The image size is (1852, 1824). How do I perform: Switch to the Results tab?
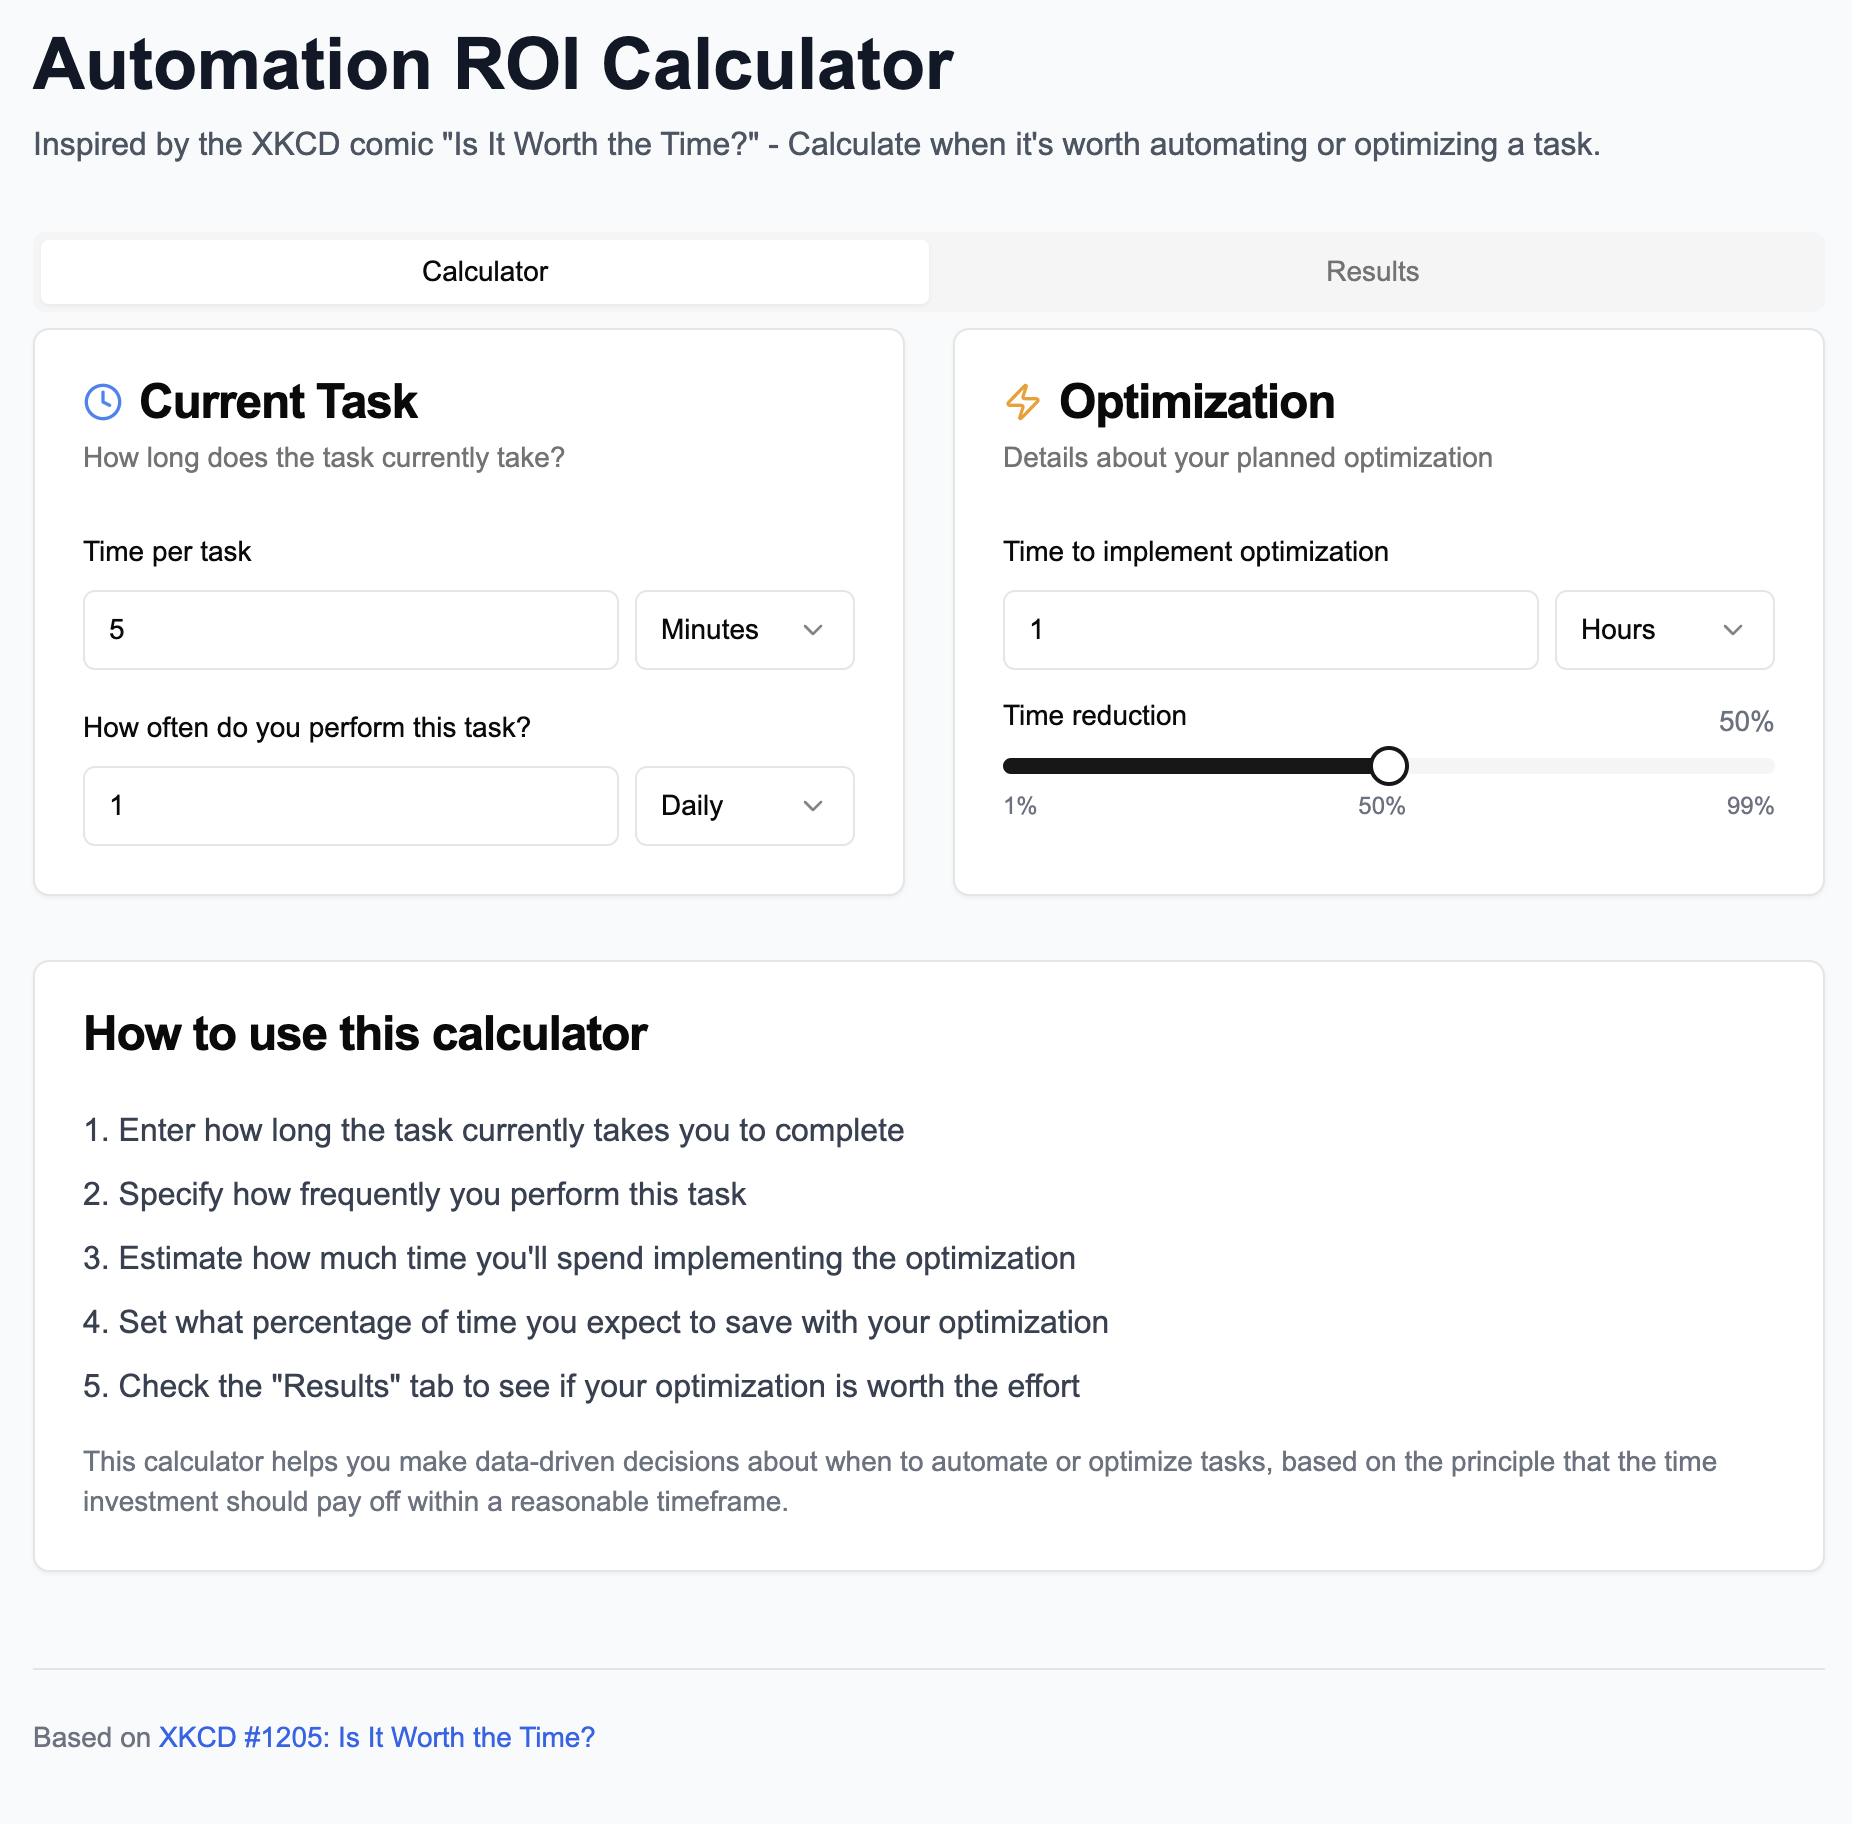point(1372,271)
